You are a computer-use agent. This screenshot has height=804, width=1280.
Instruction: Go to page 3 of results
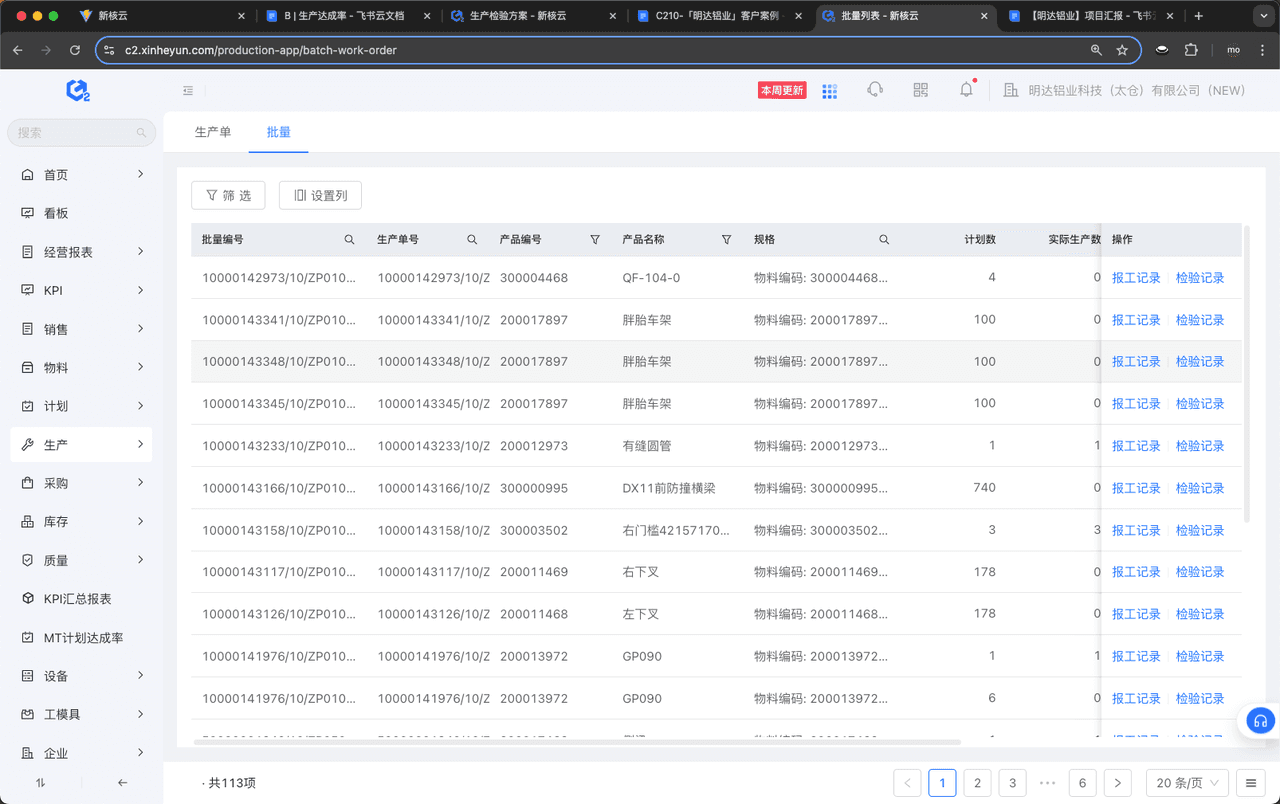[1012, 783]
